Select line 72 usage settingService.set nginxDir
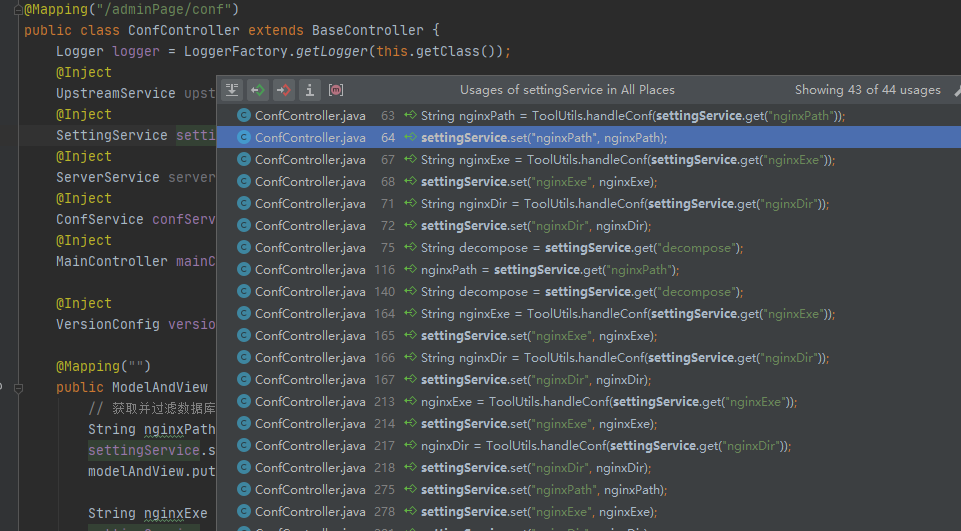 click(x=536, y=226)
